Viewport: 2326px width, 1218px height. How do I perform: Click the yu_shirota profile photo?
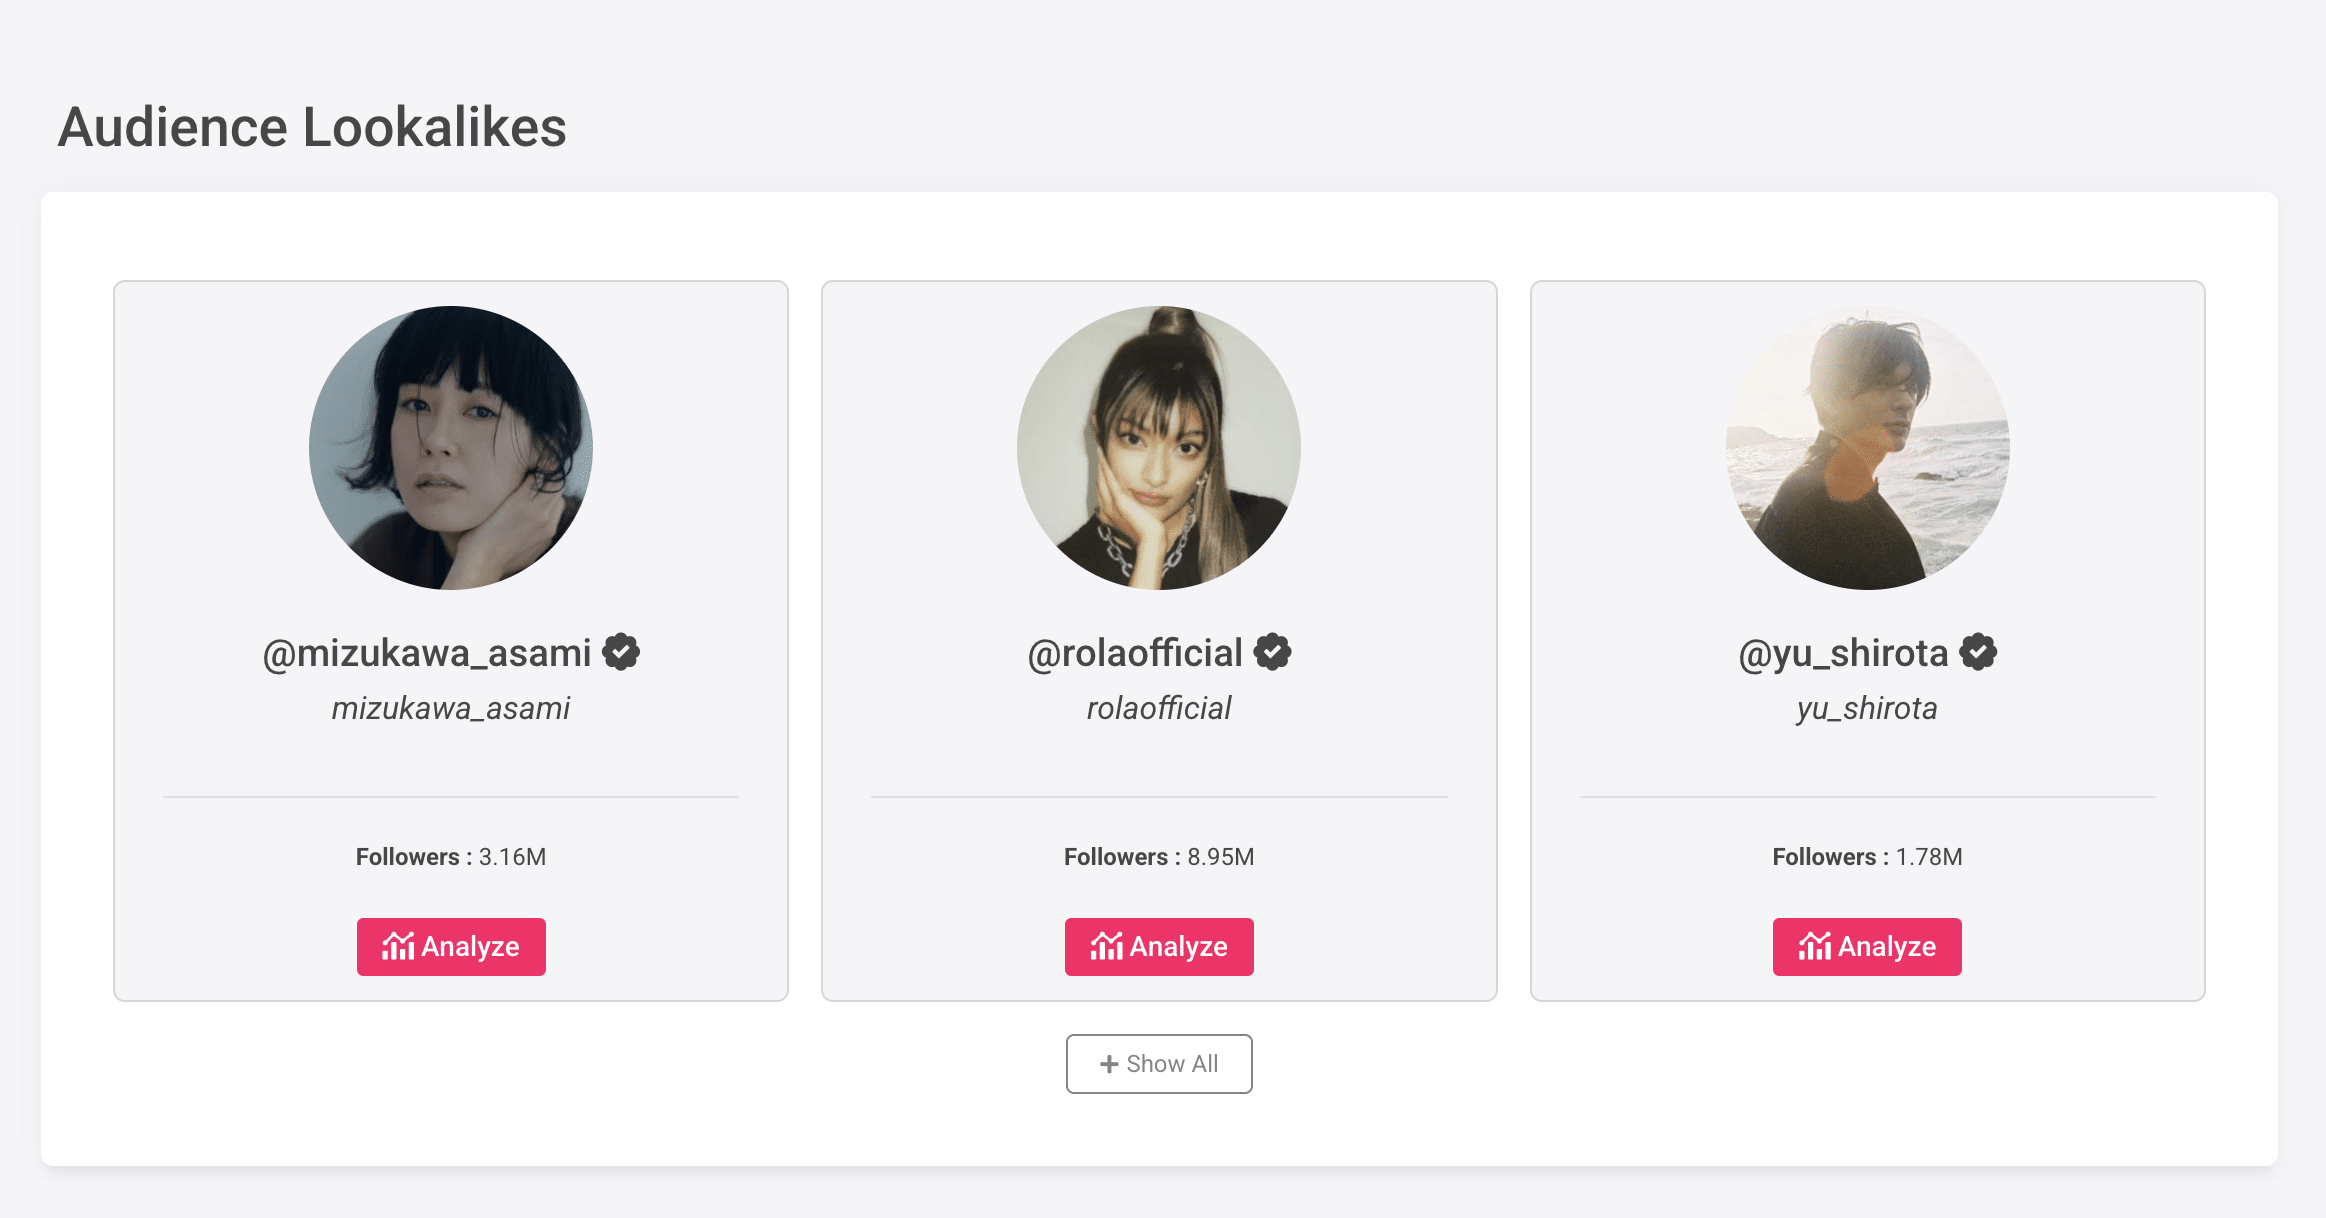[1867, 448]
